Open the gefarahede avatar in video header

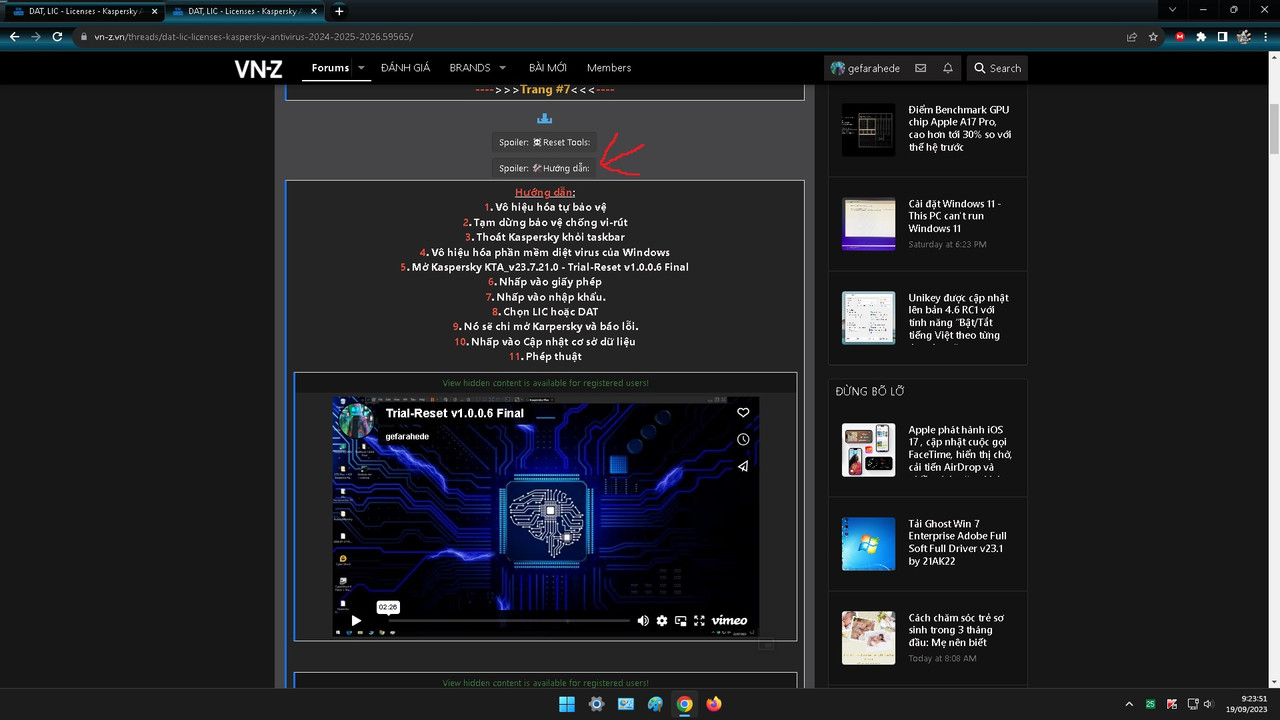tap(357, 421)
